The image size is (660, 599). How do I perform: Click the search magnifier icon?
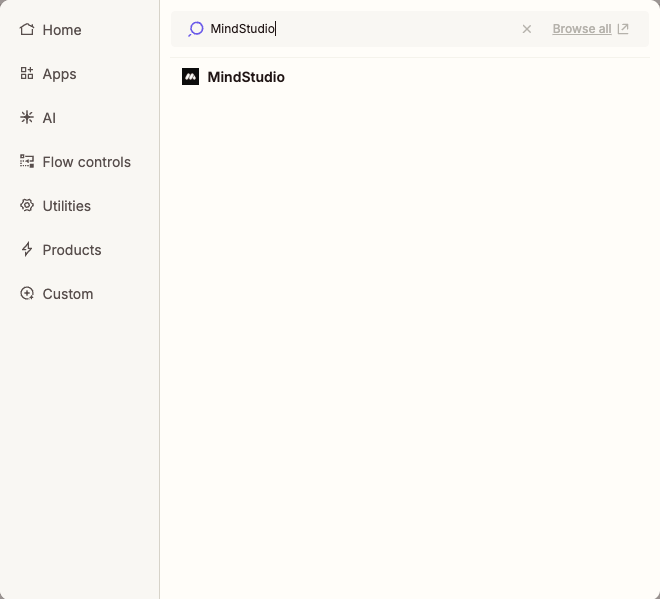point(196,29)
